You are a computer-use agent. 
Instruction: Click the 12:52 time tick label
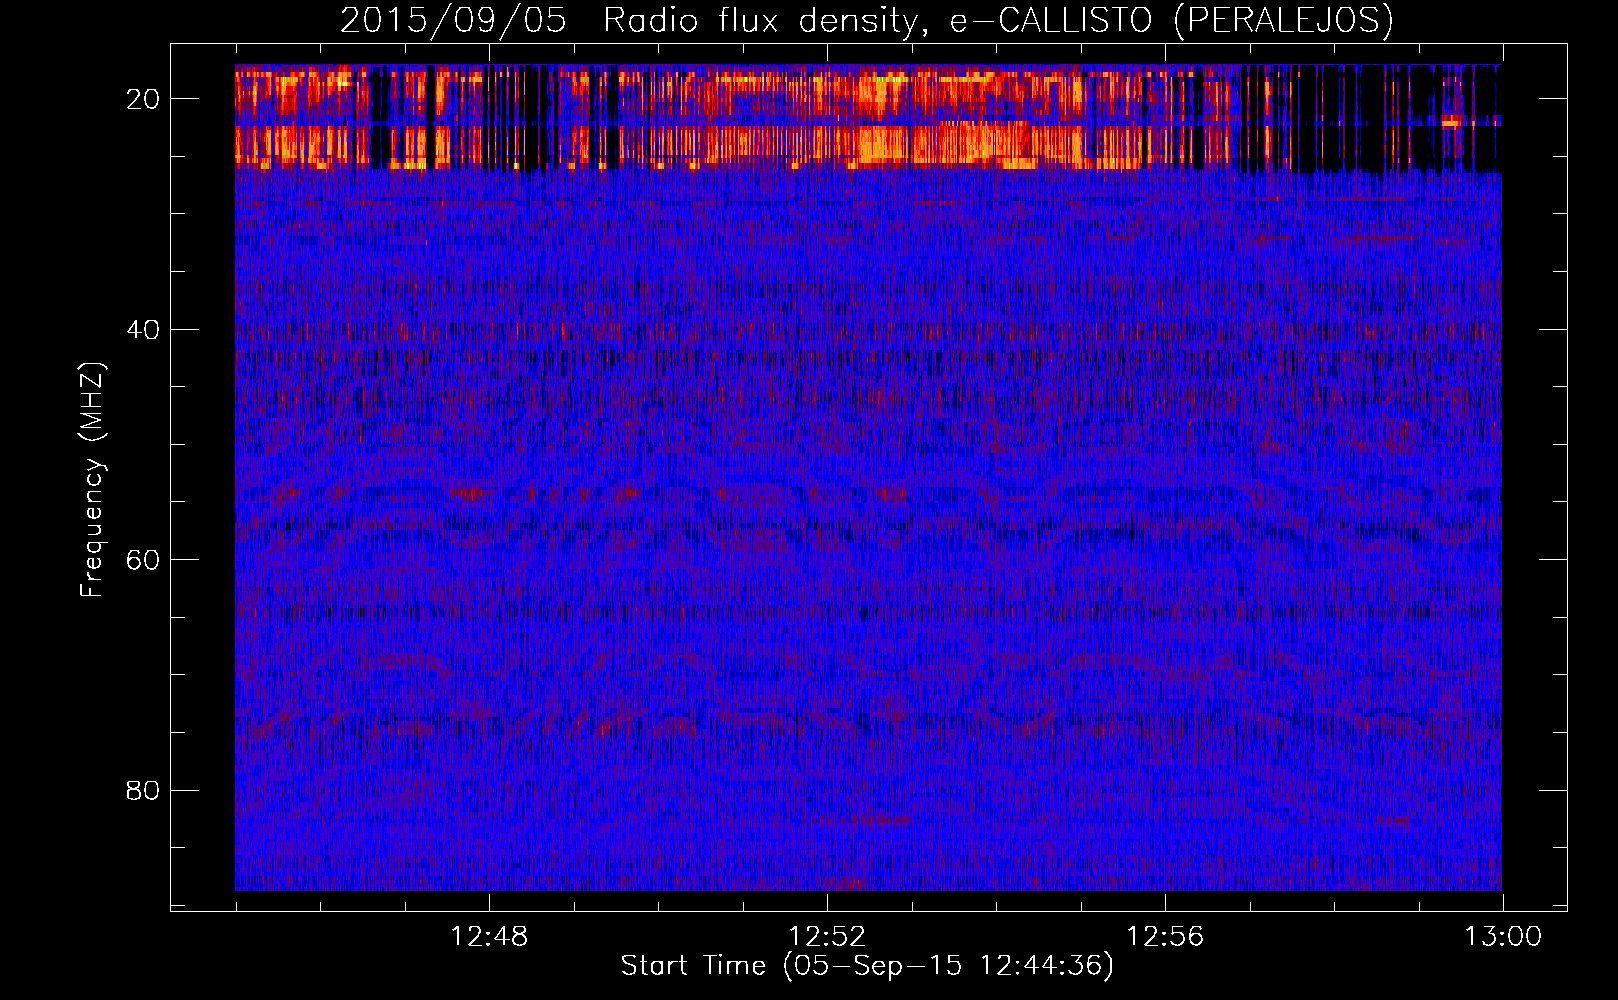[827, 937]
